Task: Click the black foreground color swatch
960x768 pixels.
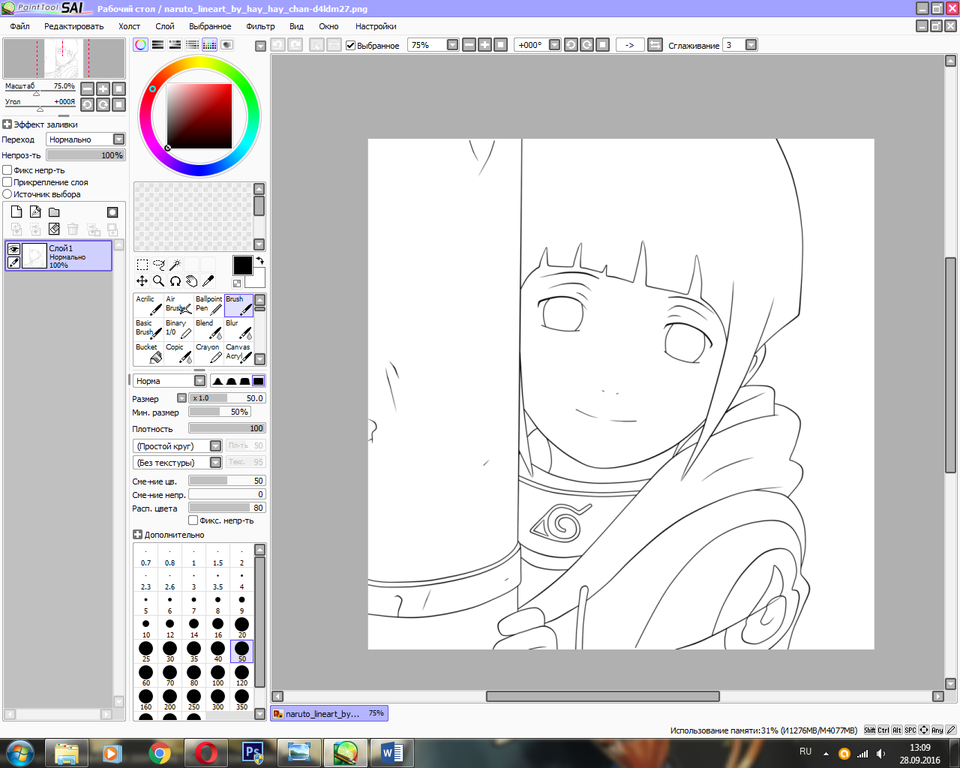Action: click(x=242, y=265)
